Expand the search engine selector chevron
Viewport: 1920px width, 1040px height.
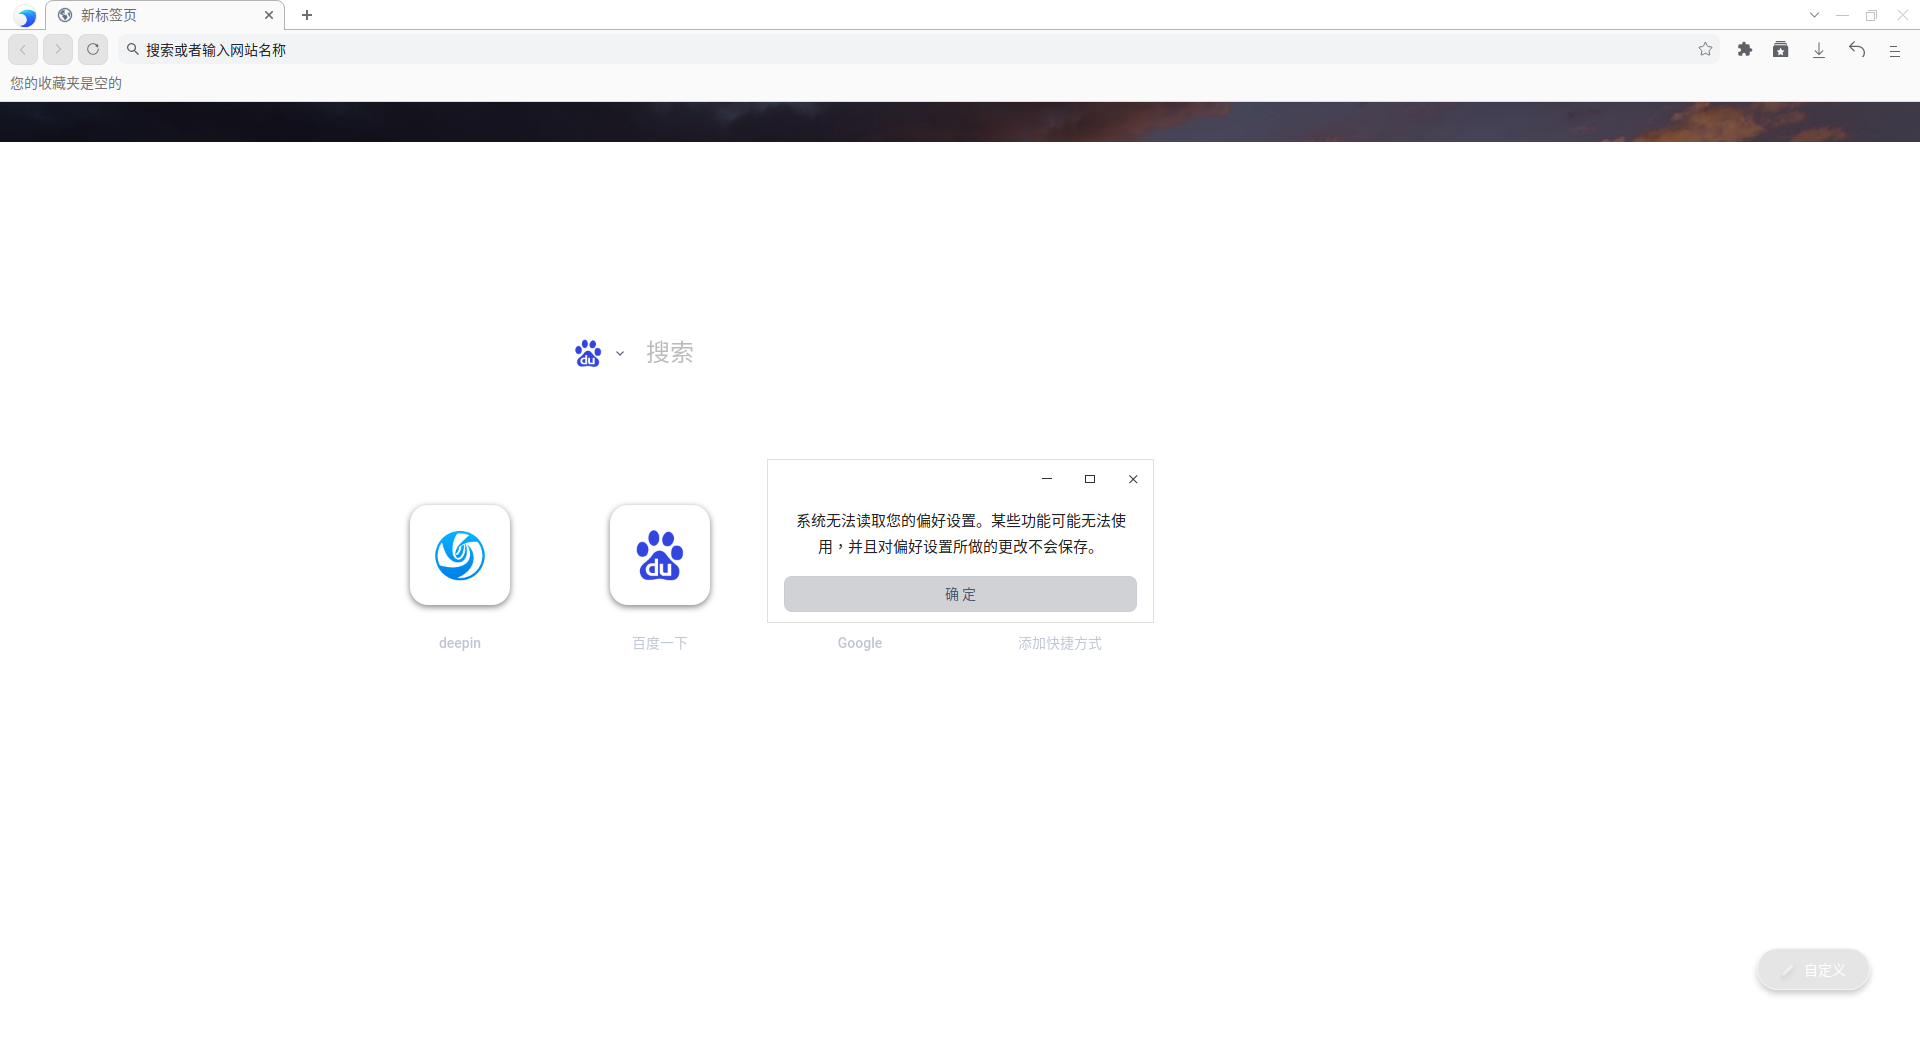619,353
